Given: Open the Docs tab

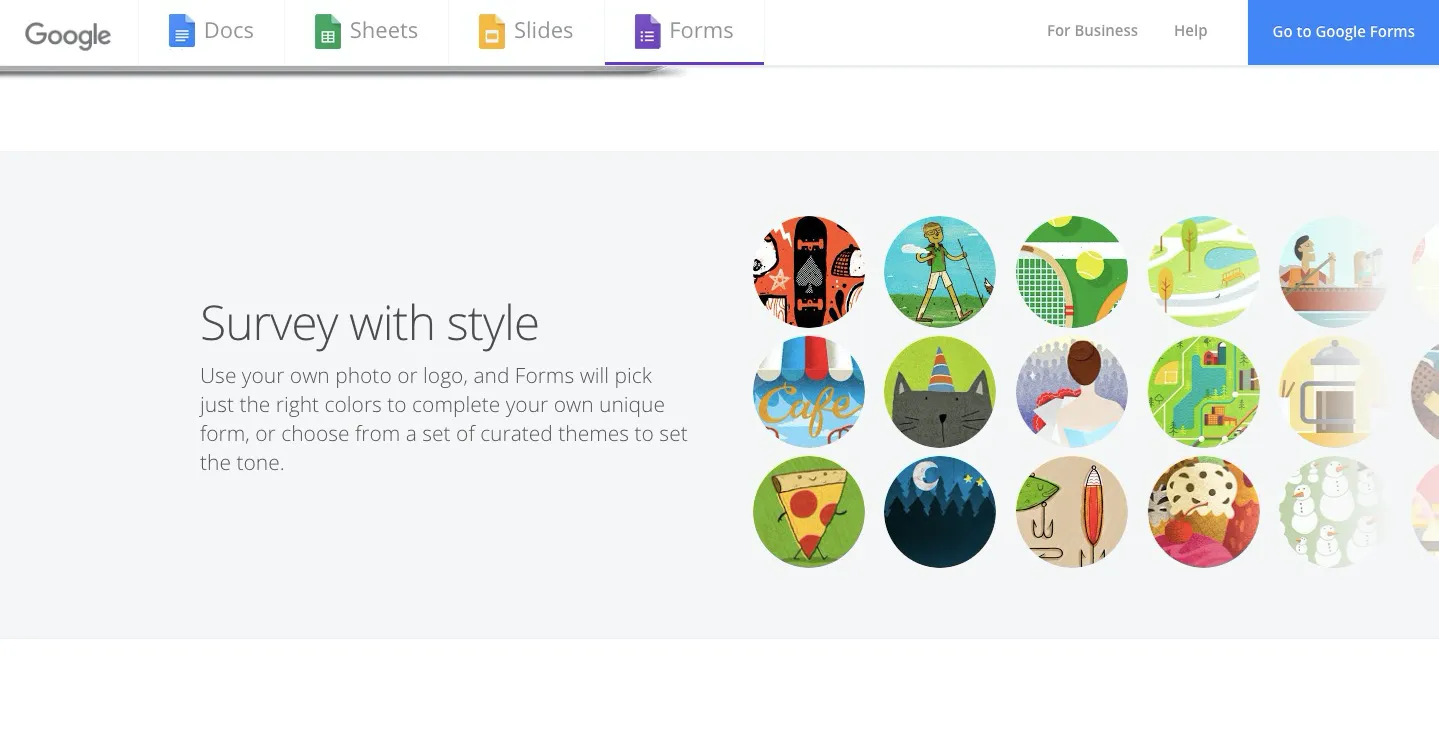Looking at the screenshot, I should (x=211, y=32).
